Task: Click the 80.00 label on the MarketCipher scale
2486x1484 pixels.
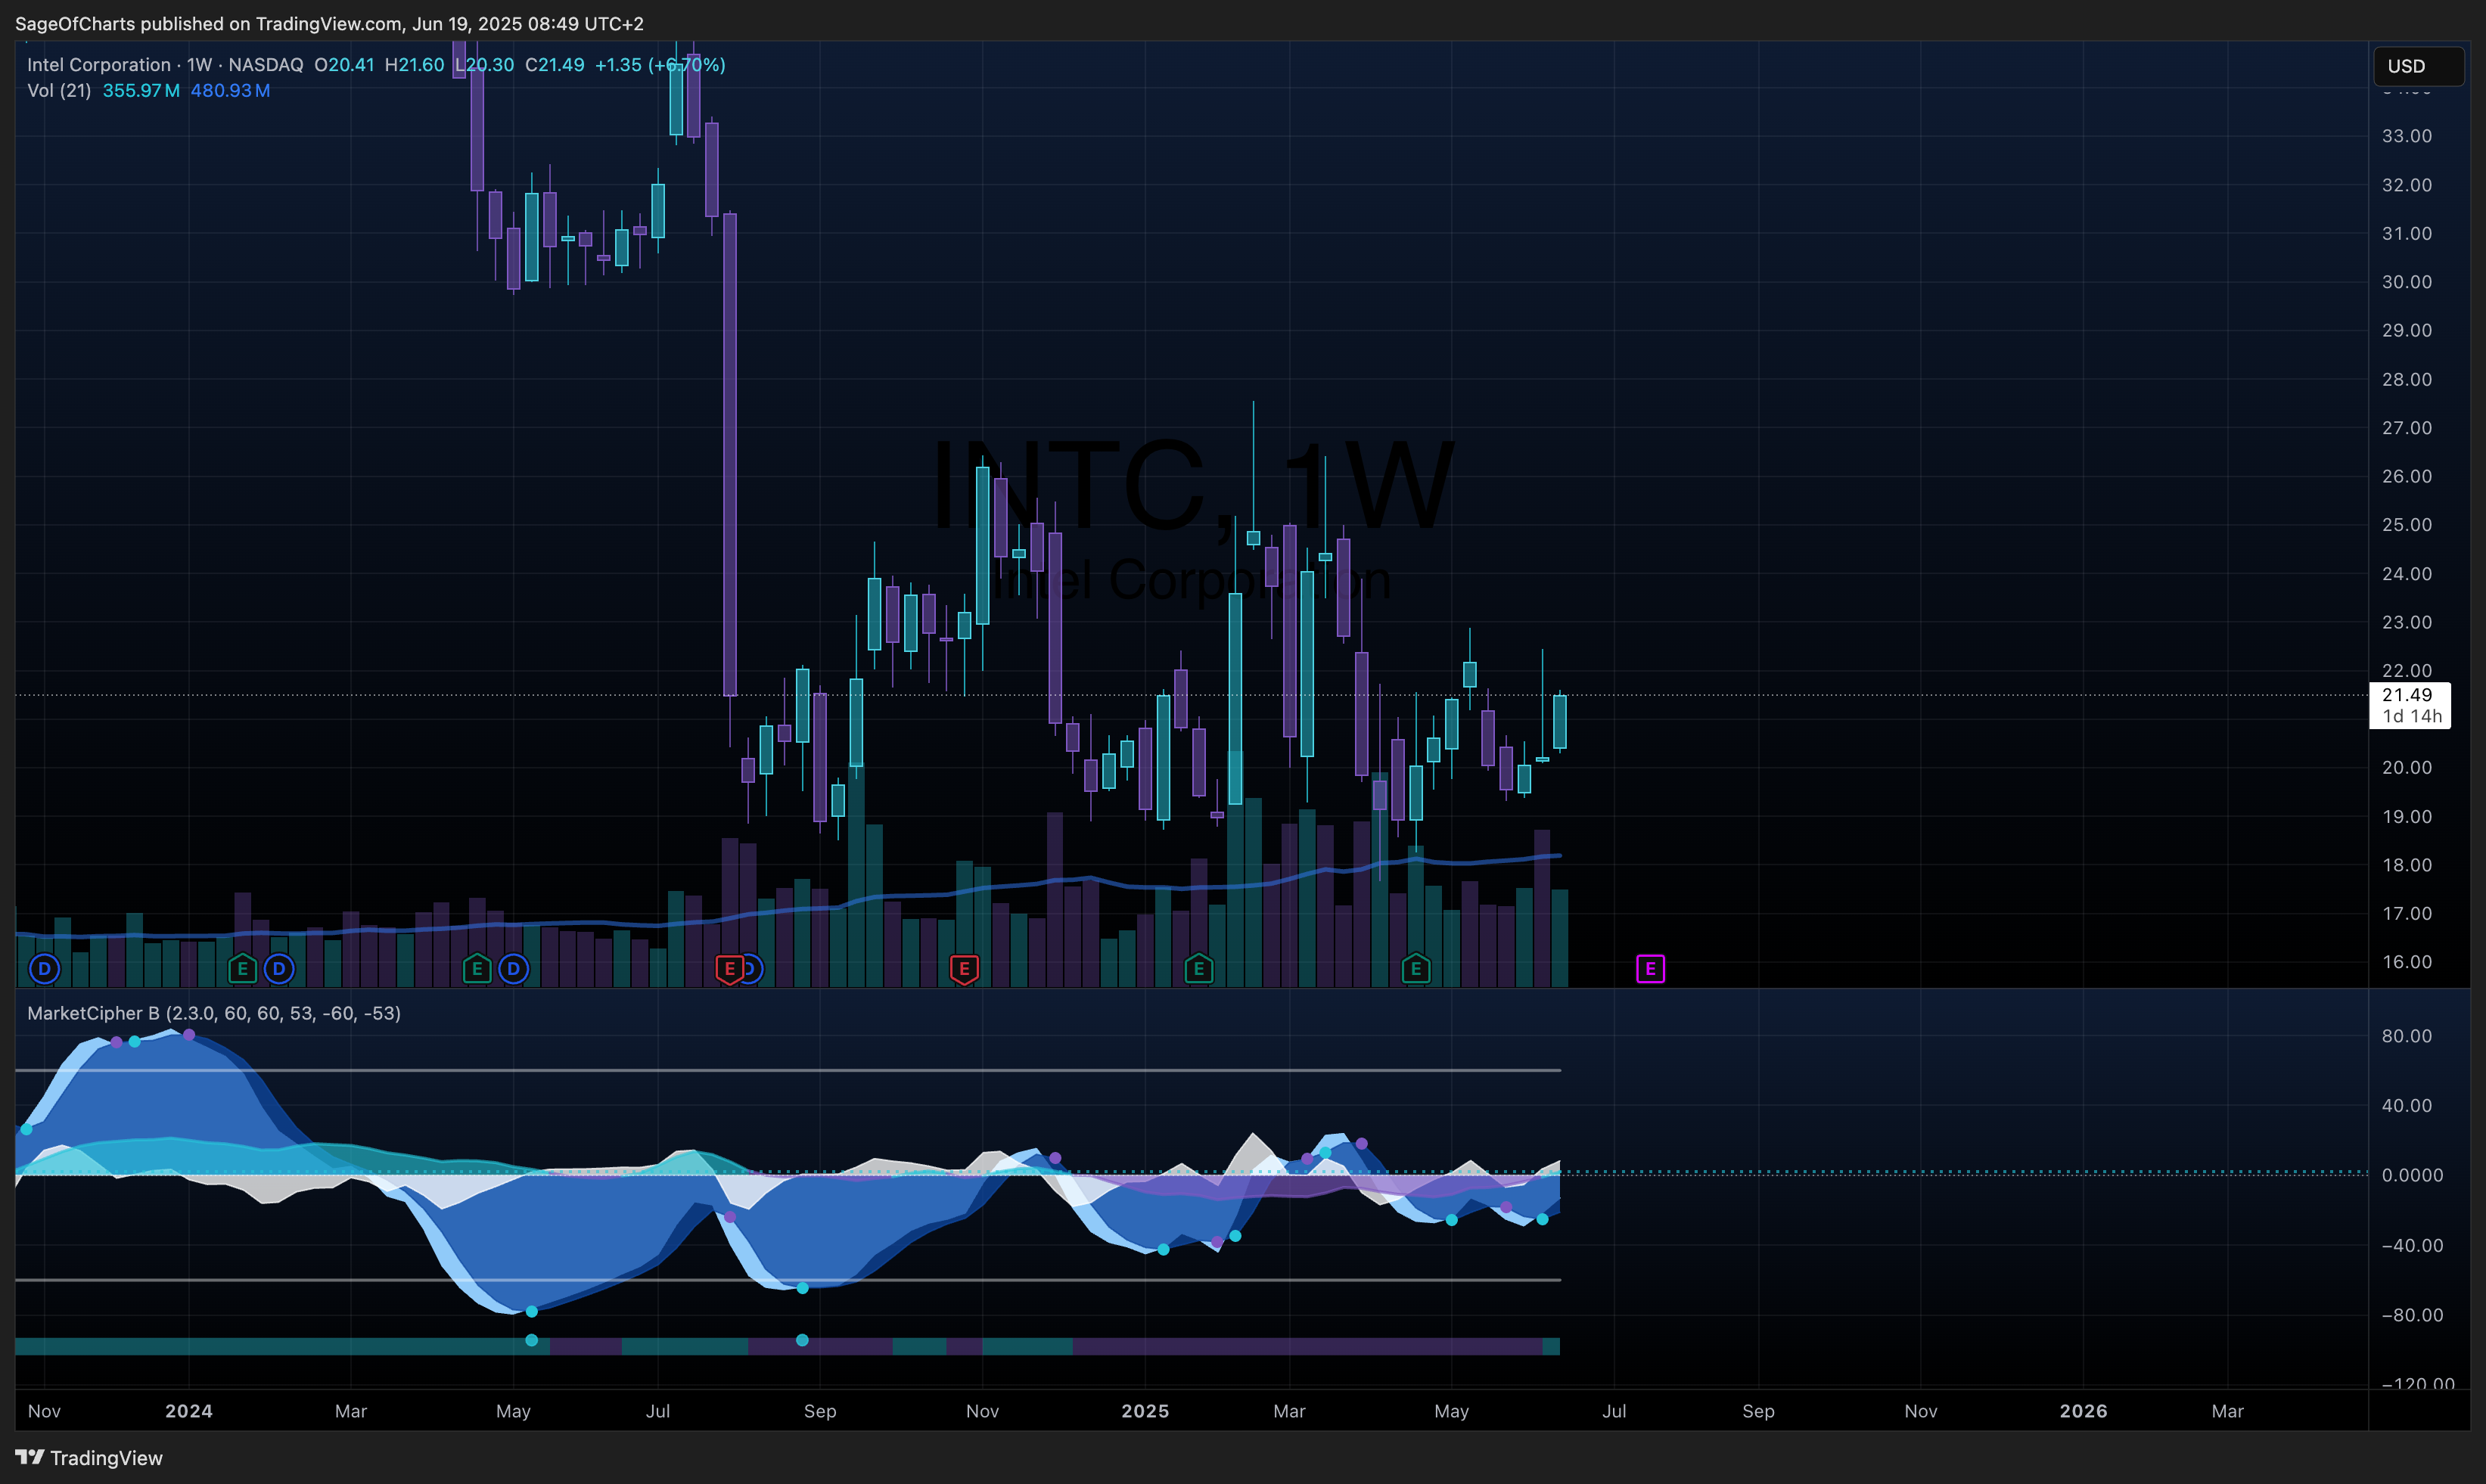Action: [2407, 1036]
